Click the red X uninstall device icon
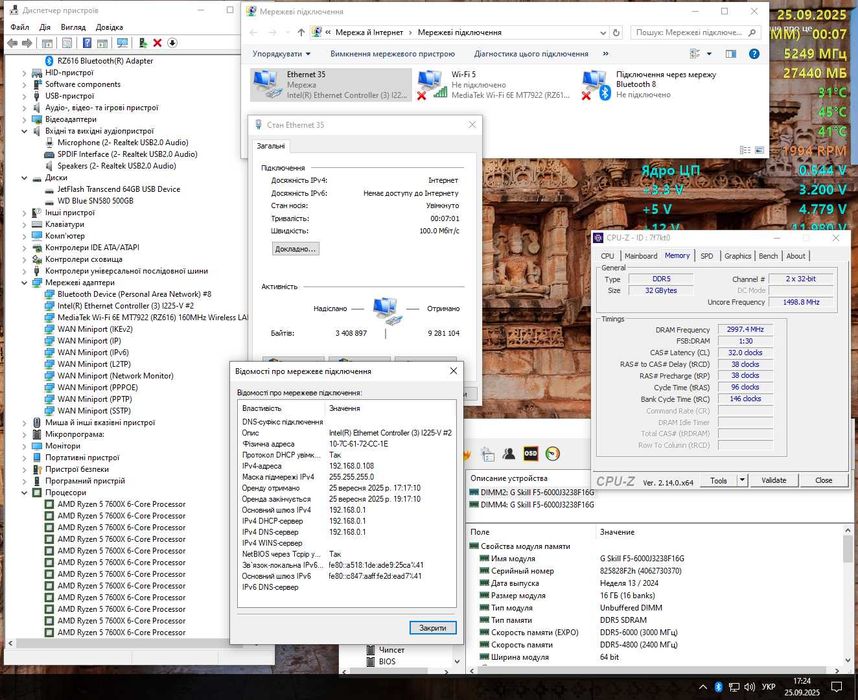 (x=158, y=43)
